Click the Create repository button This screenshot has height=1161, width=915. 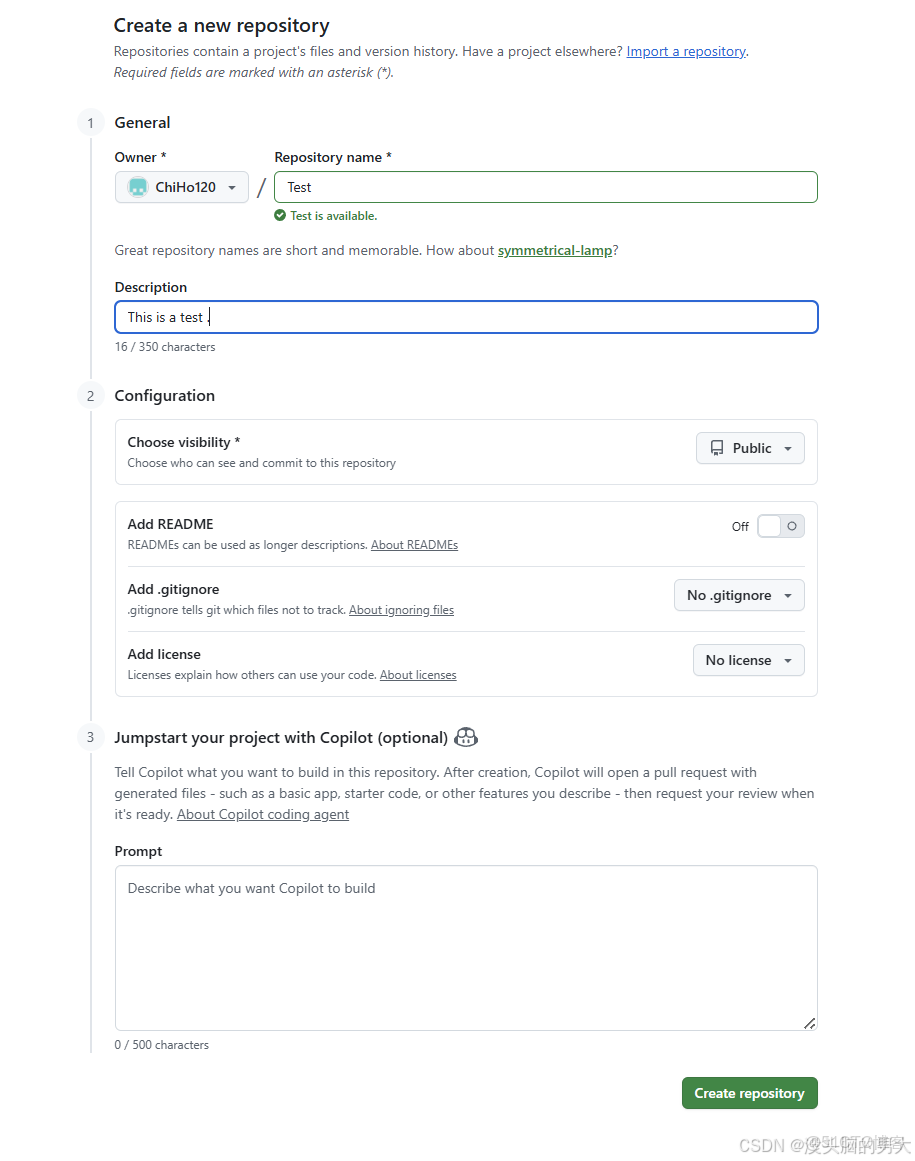pos(749,1093)
